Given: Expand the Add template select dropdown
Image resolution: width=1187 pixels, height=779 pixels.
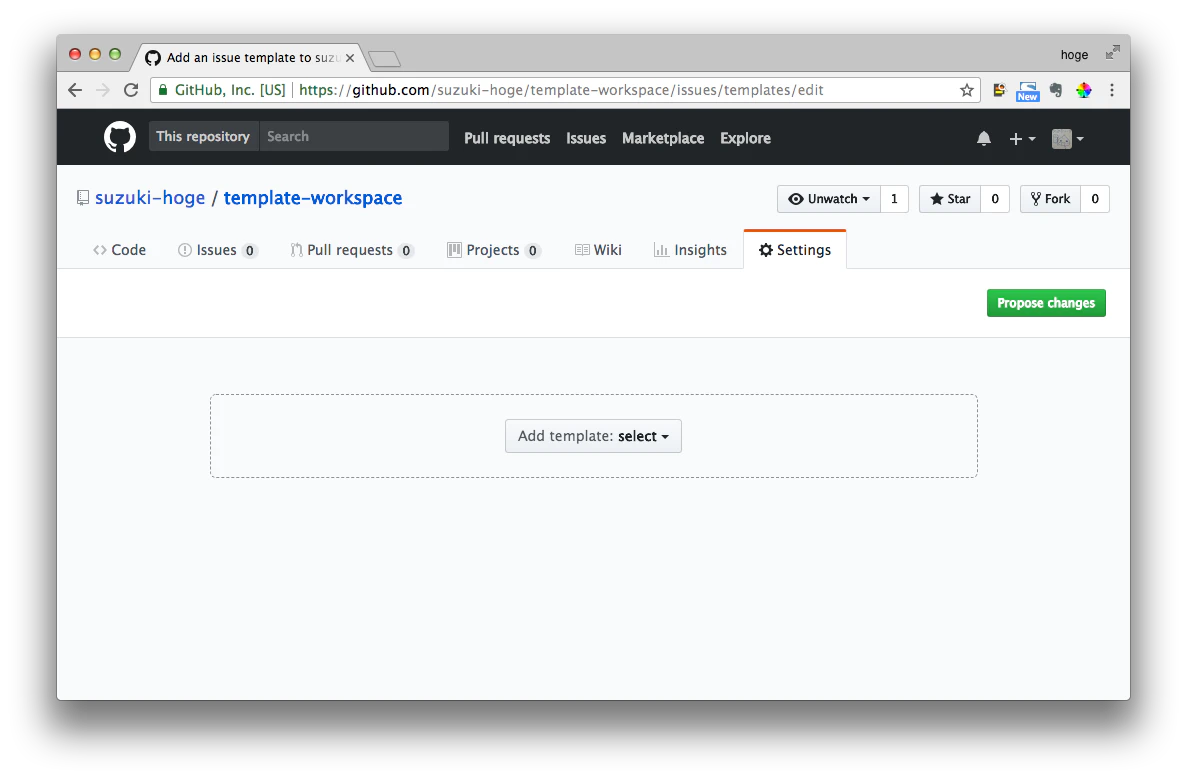Looking at the screenshot, I should 594,436.
